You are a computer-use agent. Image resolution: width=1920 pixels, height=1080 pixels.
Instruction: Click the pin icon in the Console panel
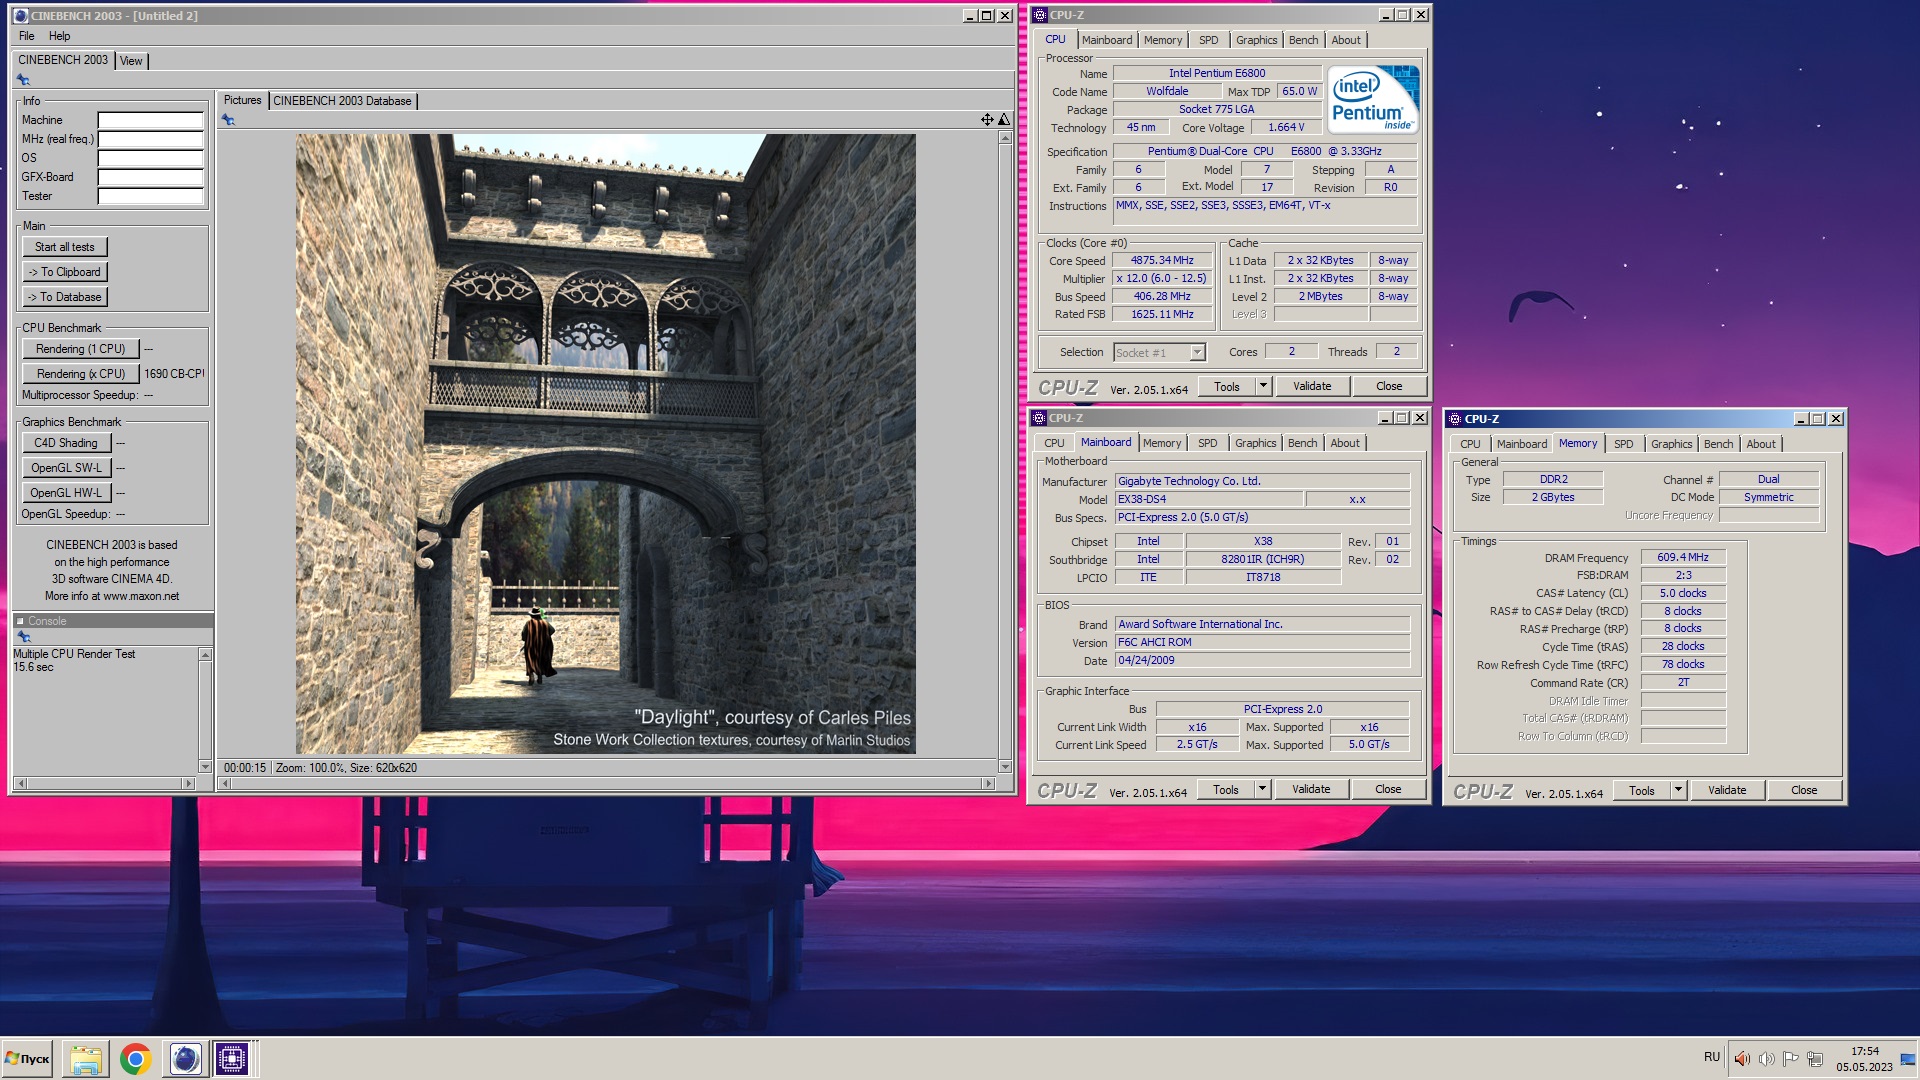[23, 637]
